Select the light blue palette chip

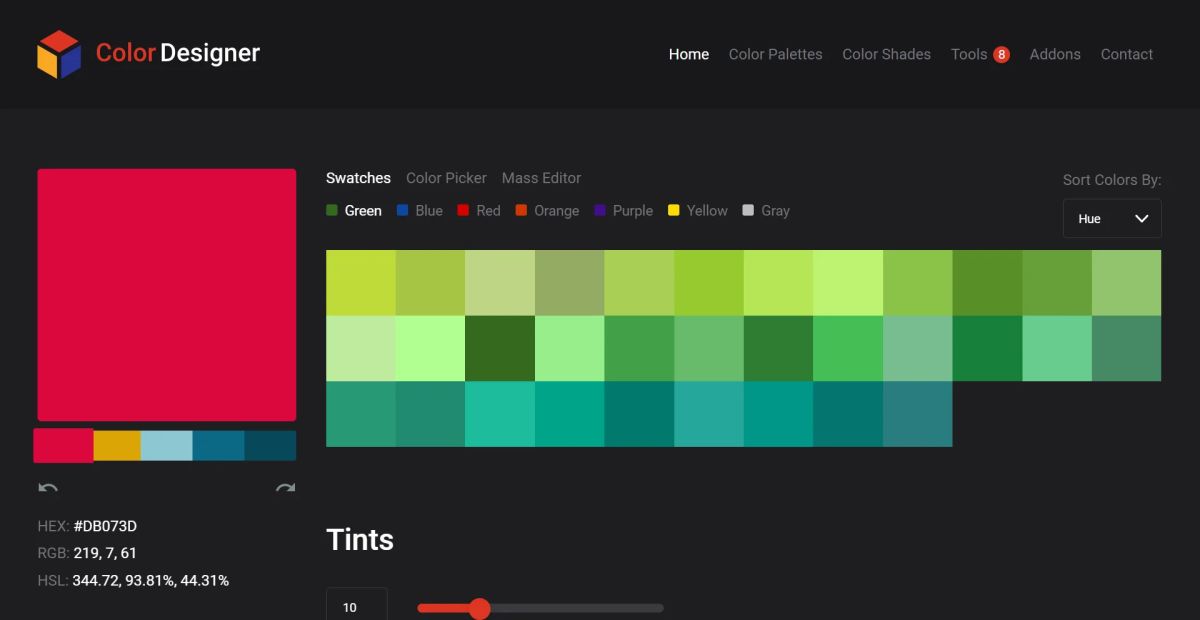(x=167, y=446)
